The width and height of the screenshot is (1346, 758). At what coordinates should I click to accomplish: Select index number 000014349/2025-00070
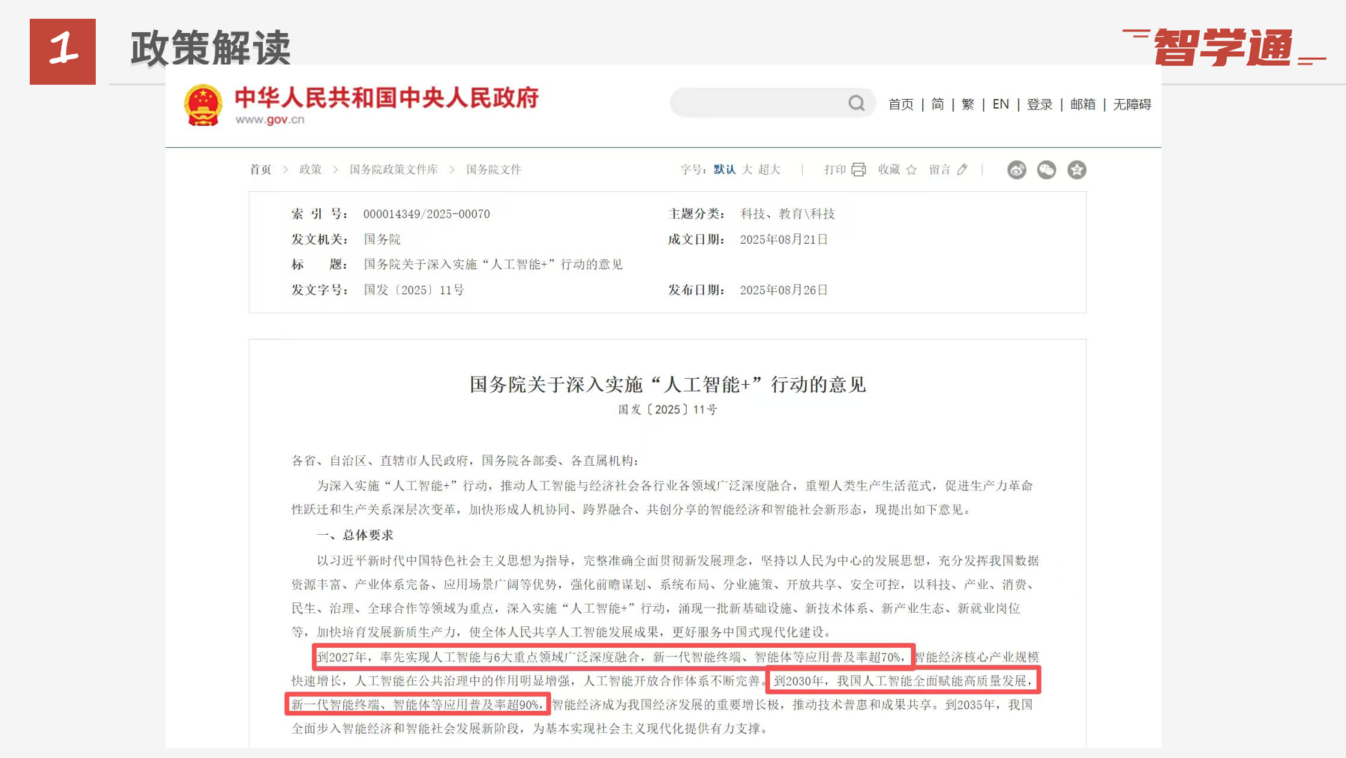tap(427, 214)
